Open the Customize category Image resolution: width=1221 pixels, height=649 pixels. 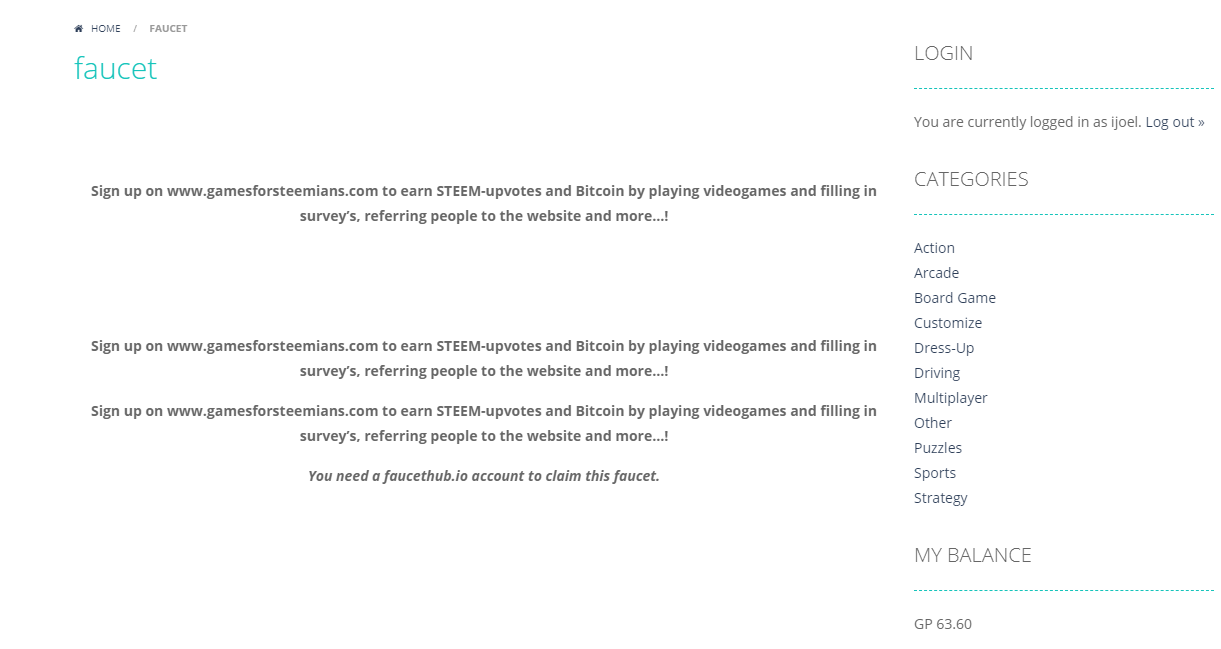(x=948, y=323)
